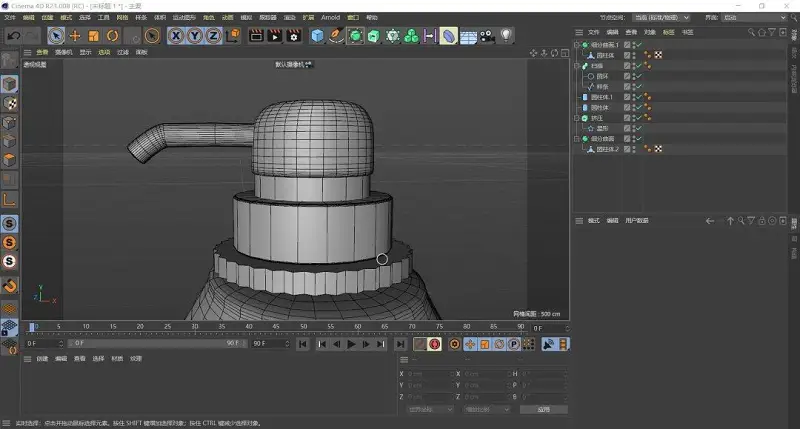Select the Live Selection tool
Image resolution: width=800 pixels, height=429 pixels.
pyautogui.click(x=56, y=36)
